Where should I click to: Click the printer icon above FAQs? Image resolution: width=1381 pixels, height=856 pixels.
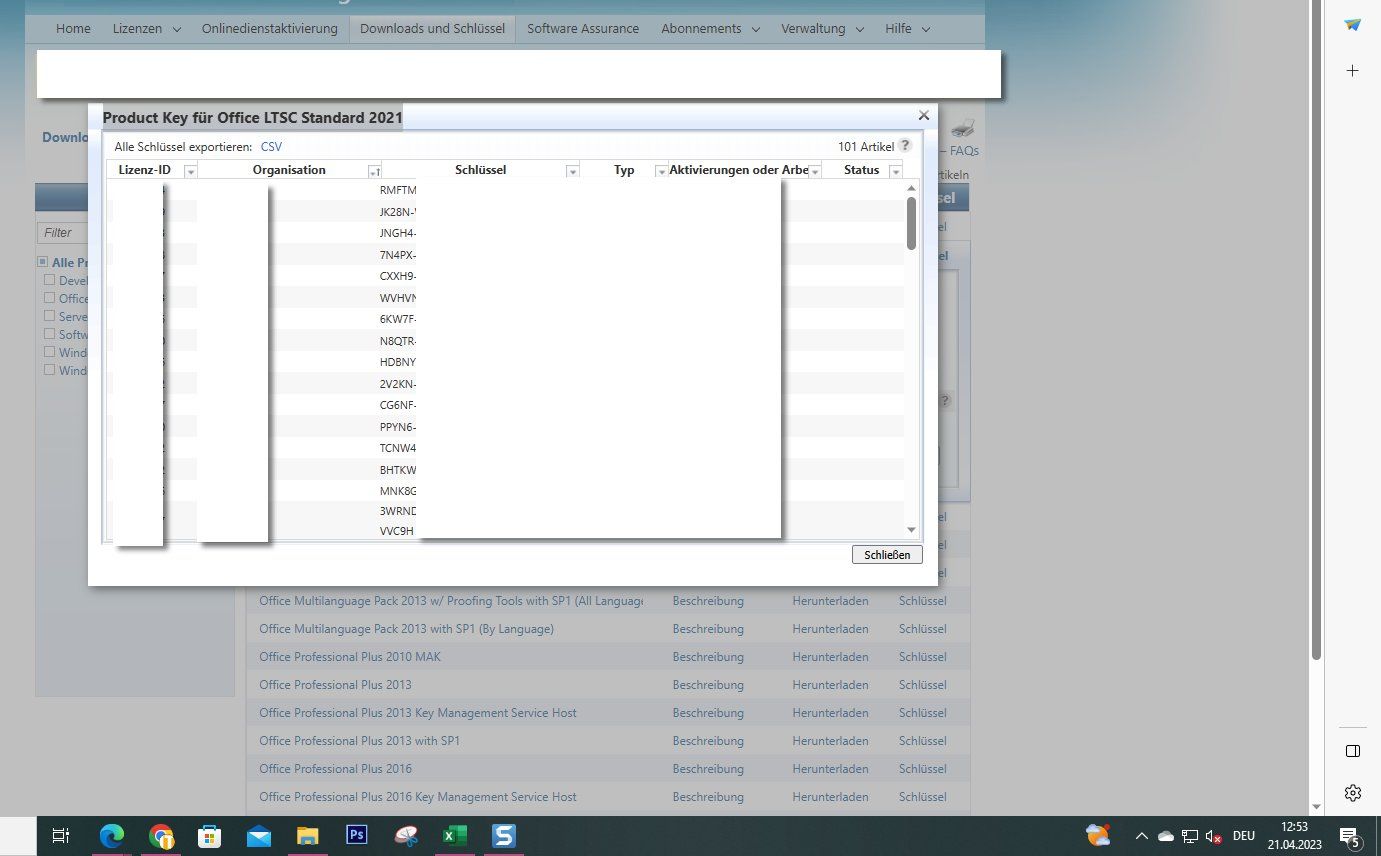point(962,128)
